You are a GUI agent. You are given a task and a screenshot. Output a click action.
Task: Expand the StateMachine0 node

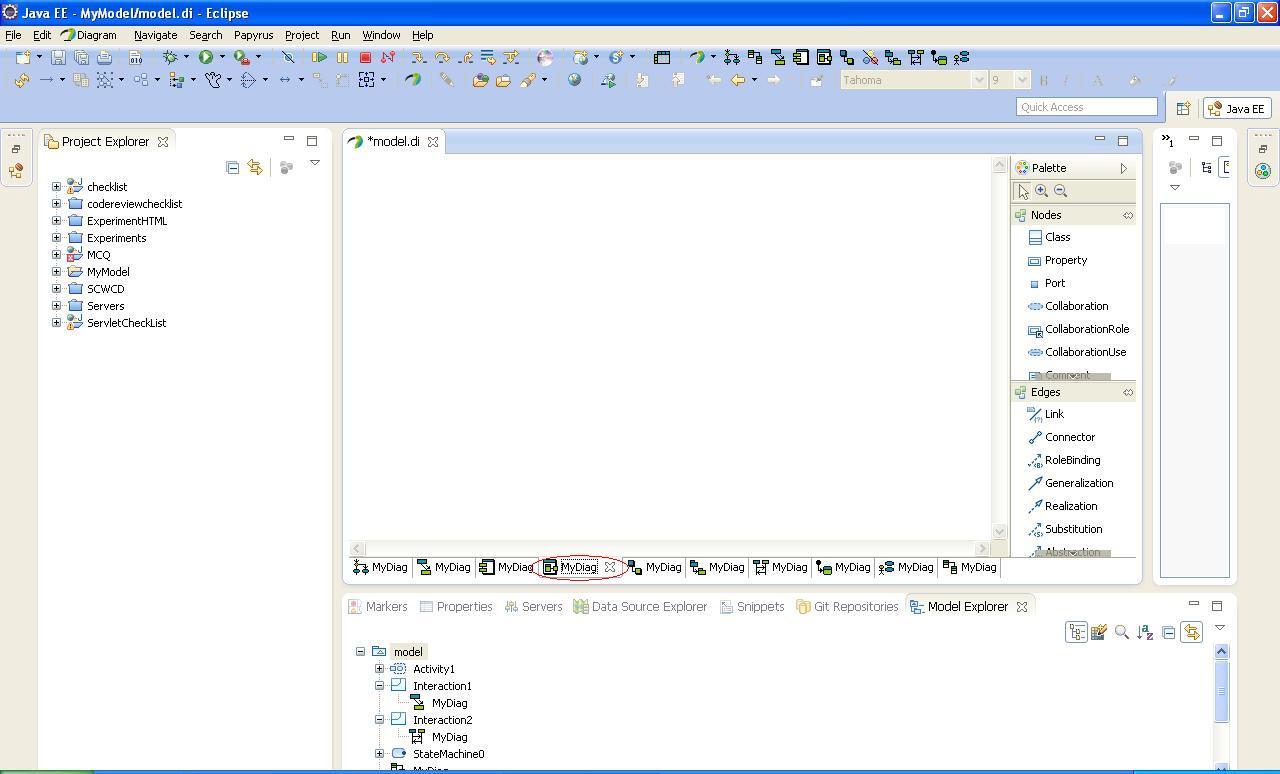click(x=380, y=753)
